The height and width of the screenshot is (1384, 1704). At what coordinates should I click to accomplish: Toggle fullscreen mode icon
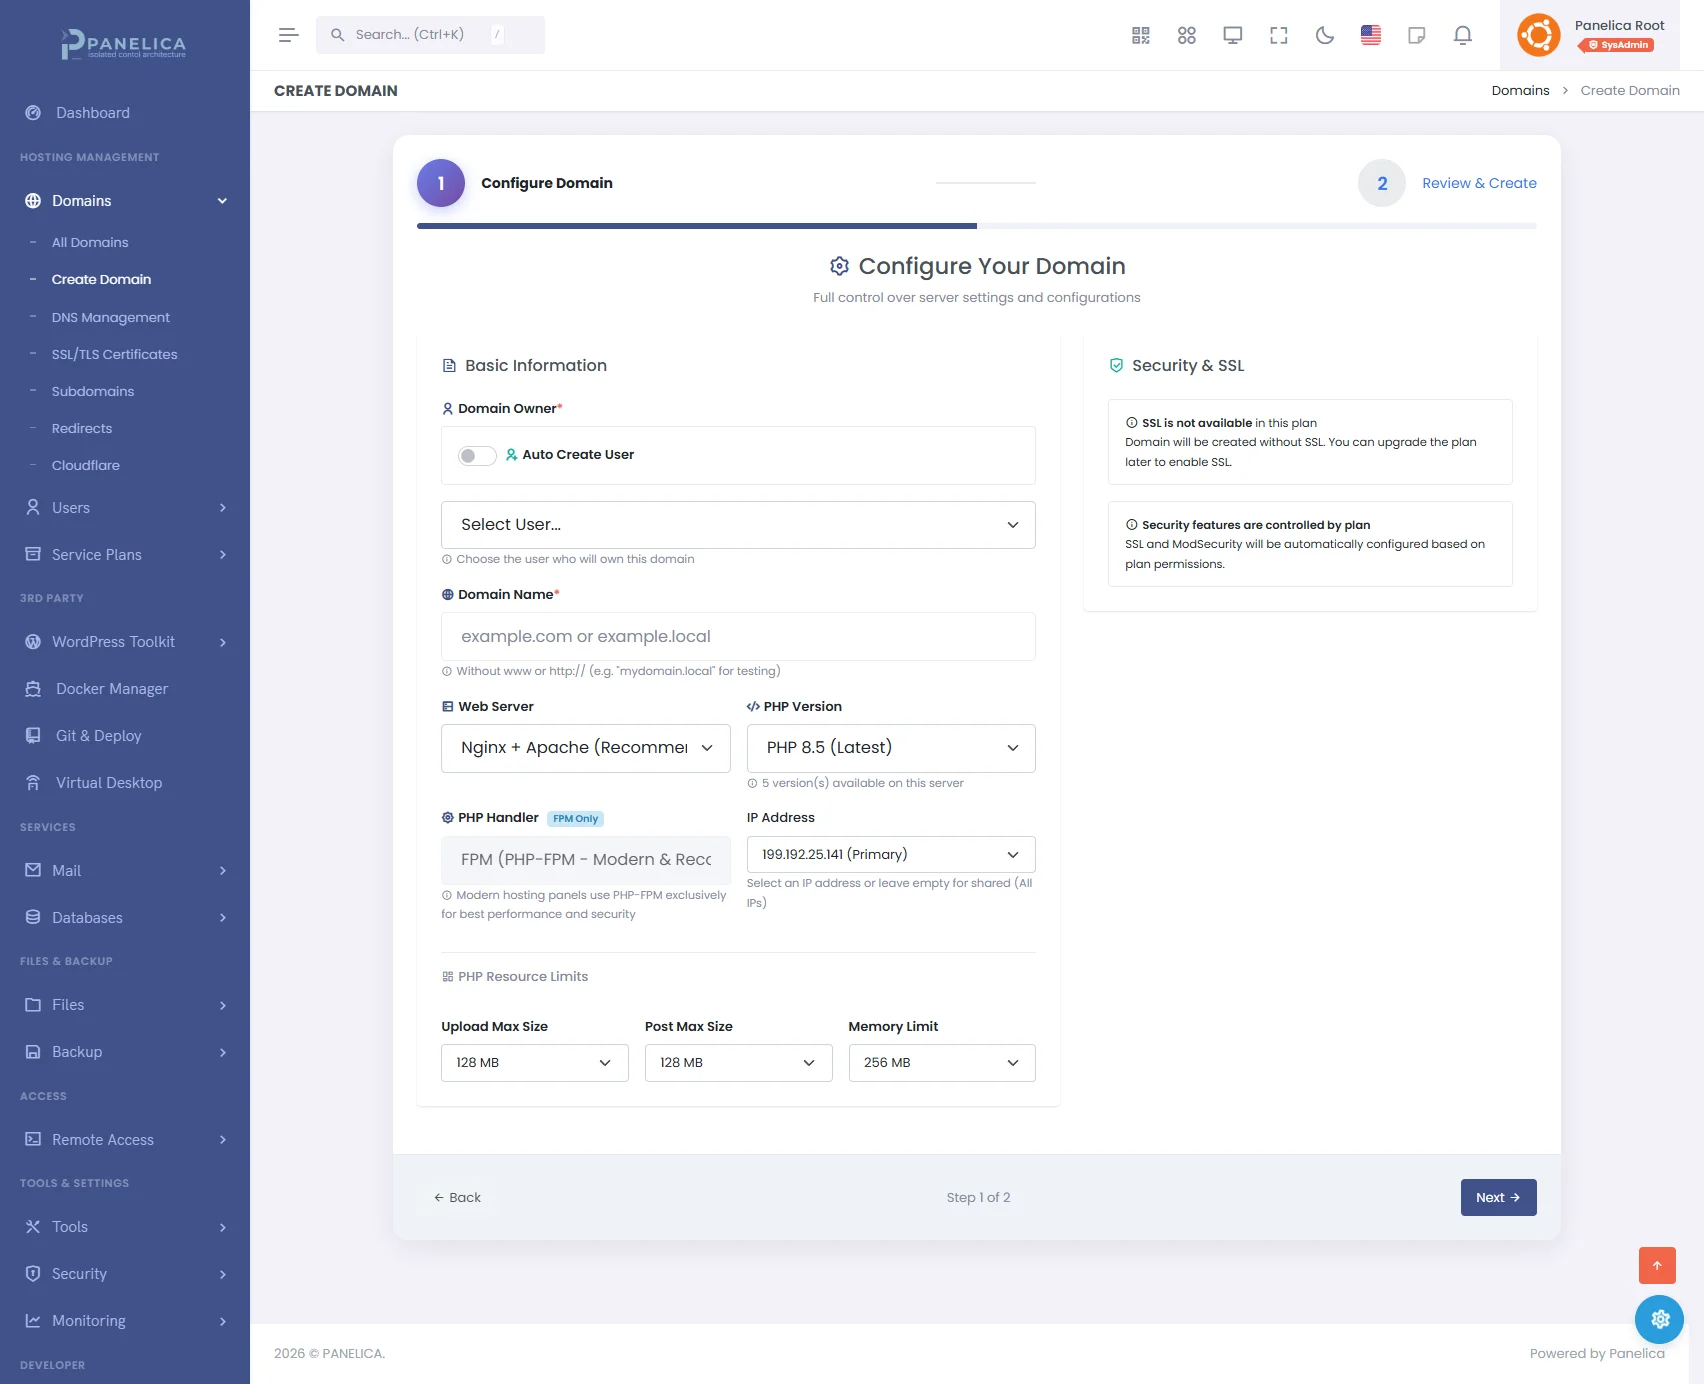click(1278, 35)
